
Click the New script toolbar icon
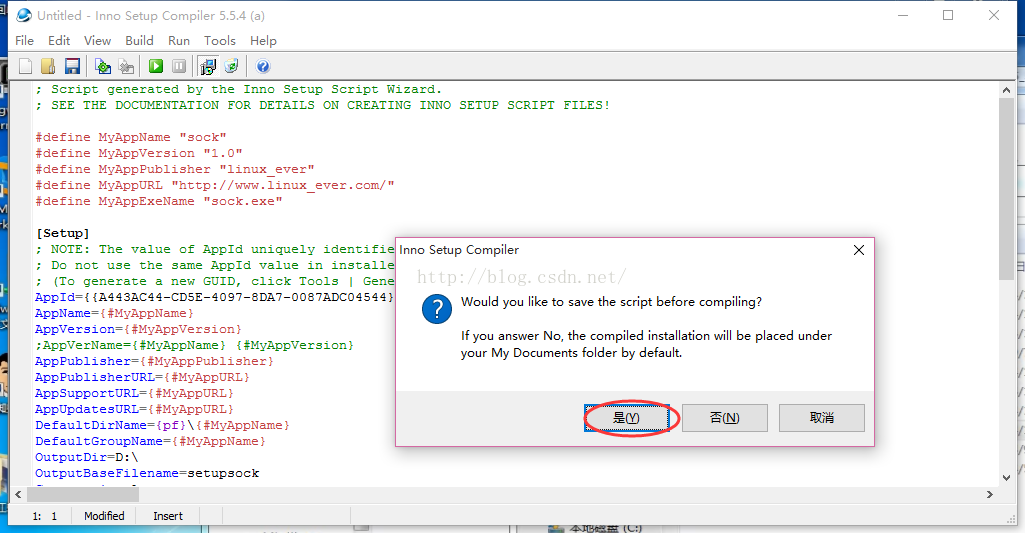pyautogui.click(x=25, y=66)
